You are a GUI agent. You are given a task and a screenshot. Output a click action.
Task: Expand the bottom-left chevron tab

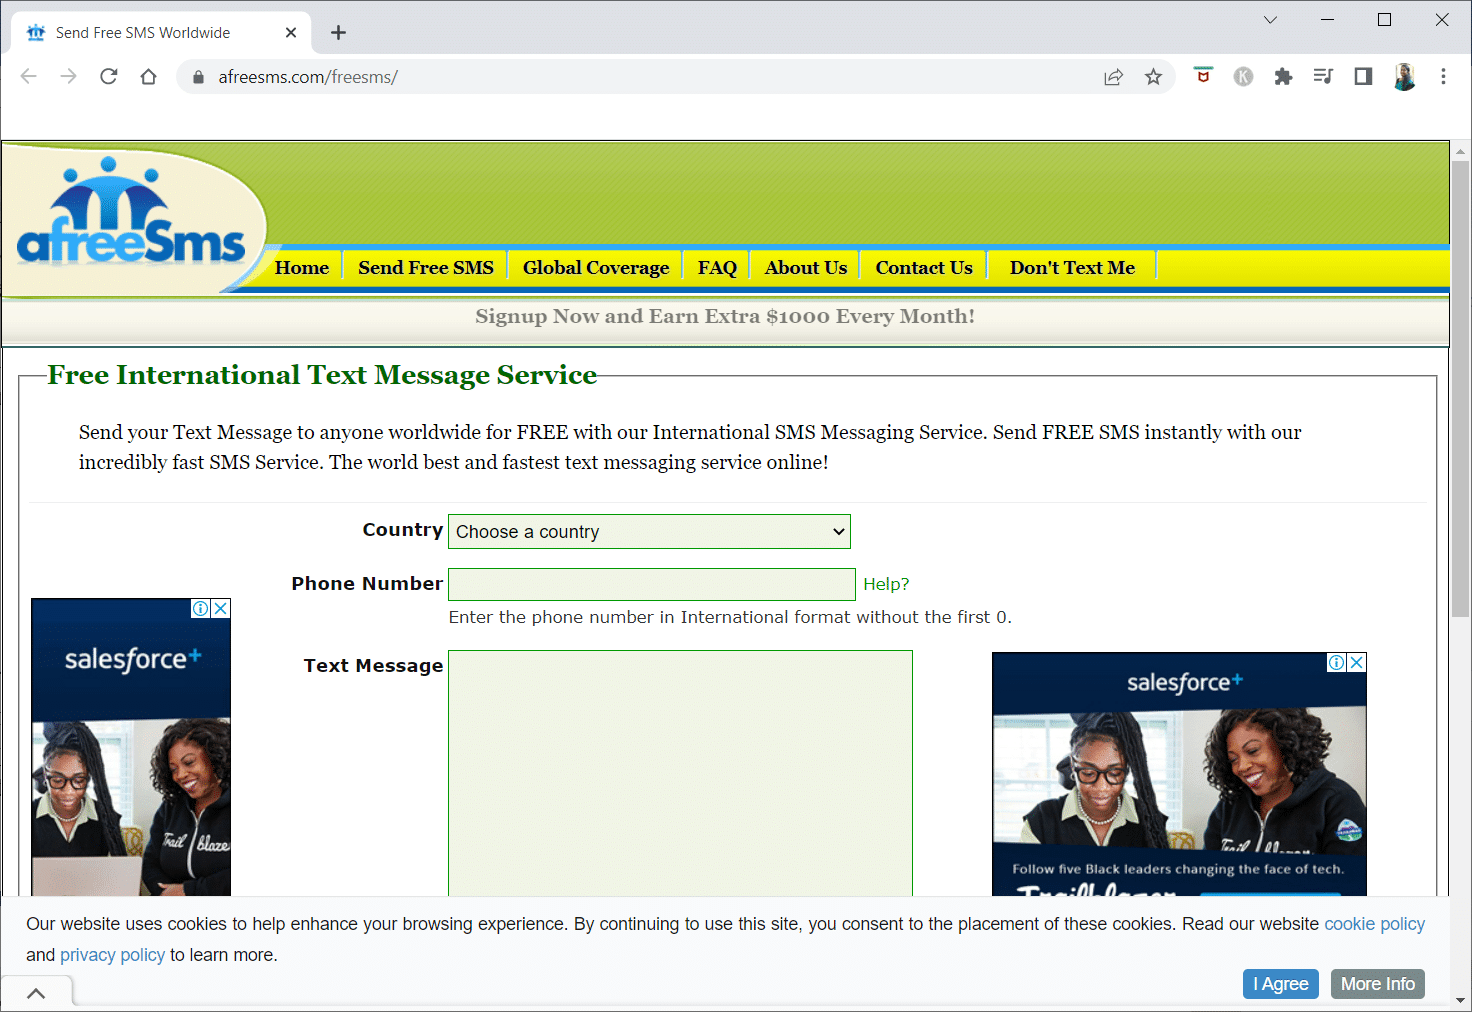coord(36,993)
